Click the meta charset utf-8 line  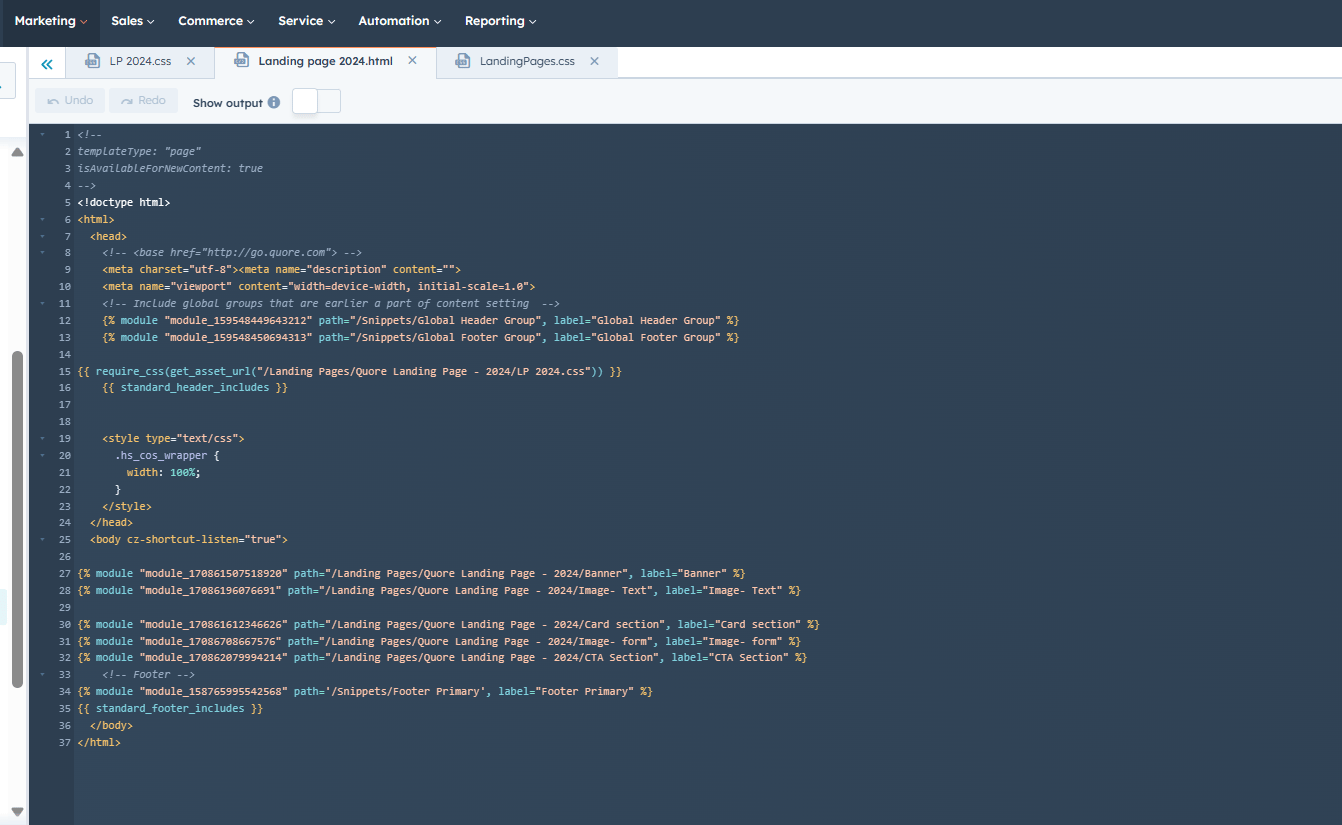281,269
